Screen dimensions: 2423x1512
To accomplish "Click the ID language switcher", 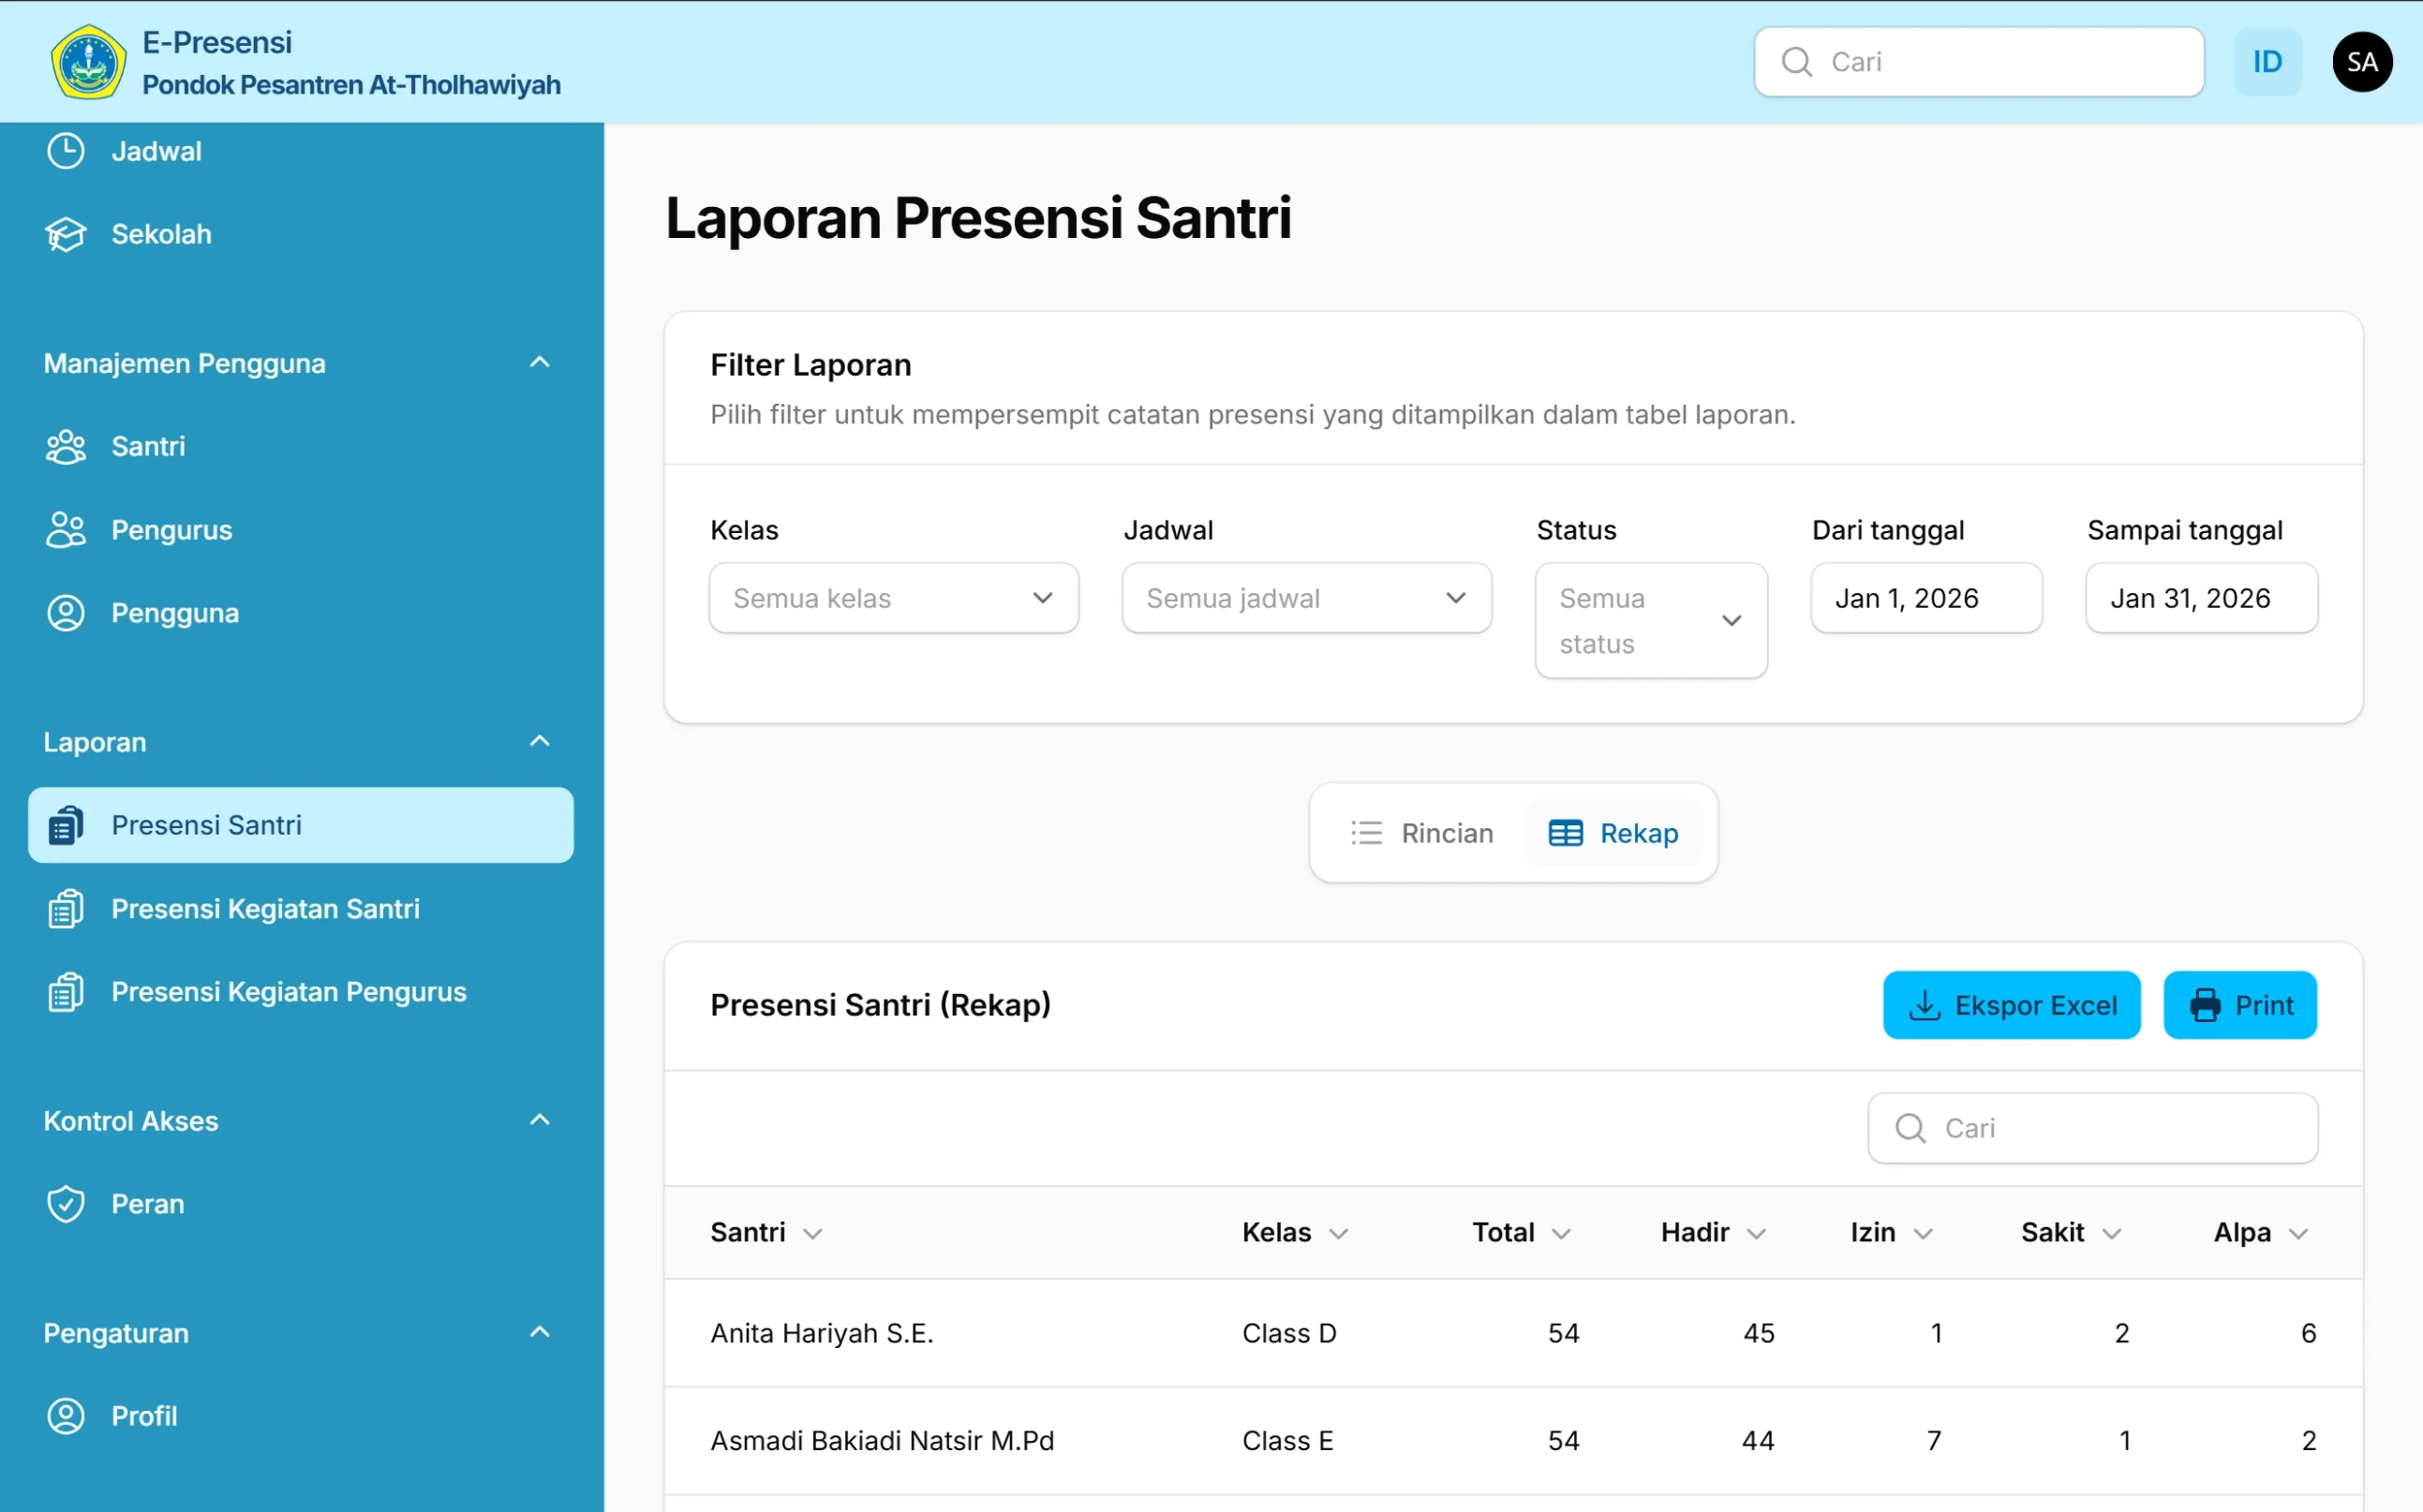I will pos(2266,61).
